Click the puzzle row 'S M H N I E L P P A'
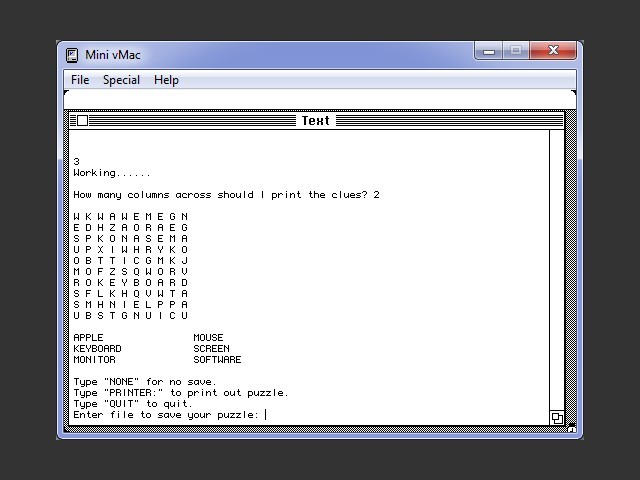The image size is (640, 480). click(x=131, y=304)
